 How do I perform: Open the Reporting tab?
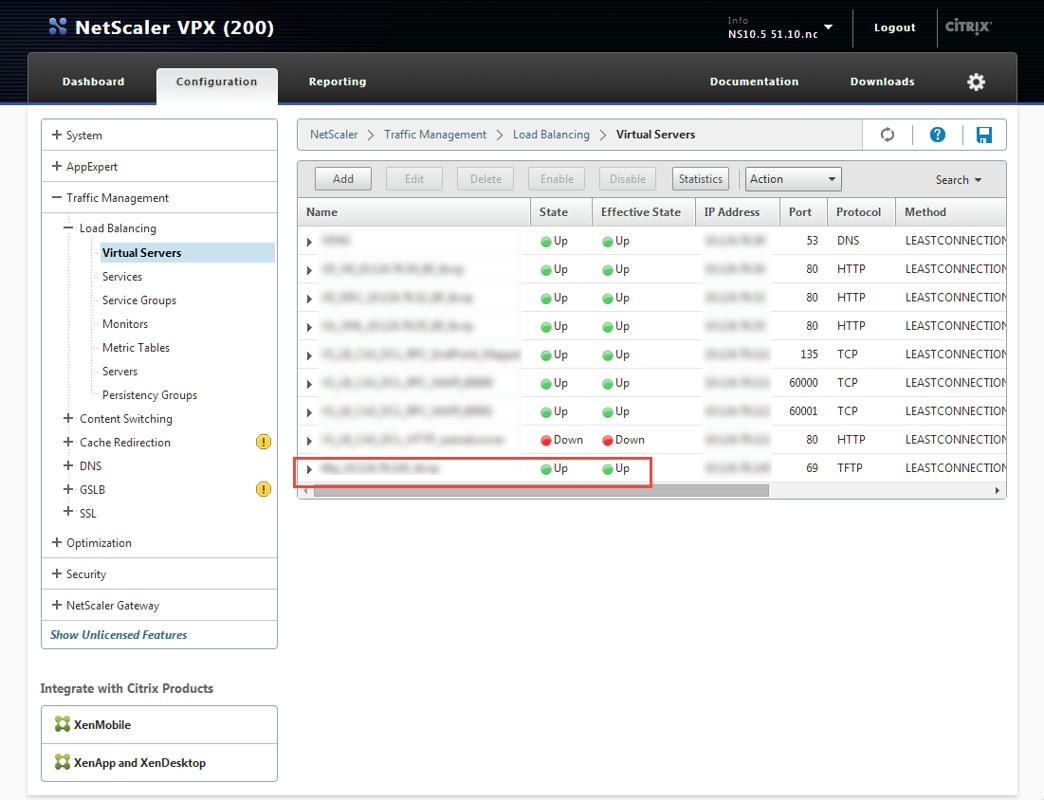pos(337,82)
